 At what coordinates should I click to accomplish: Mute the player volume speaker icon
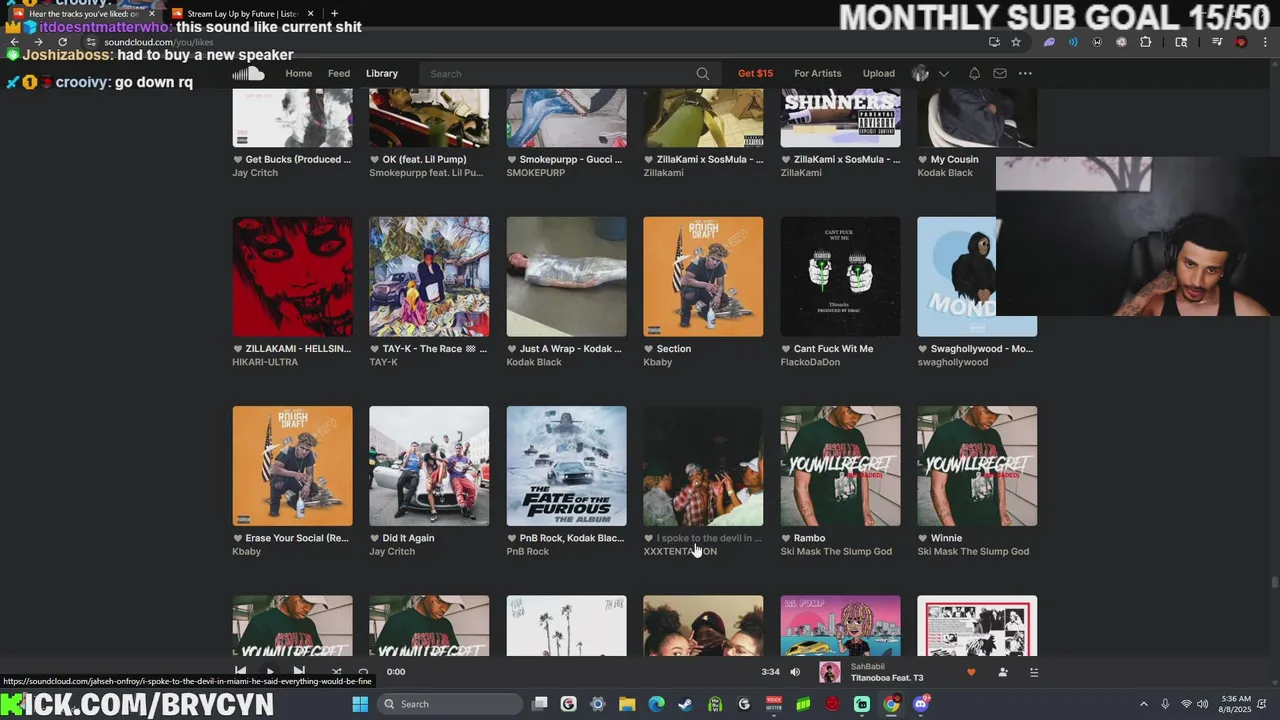[x=795, y=672]
